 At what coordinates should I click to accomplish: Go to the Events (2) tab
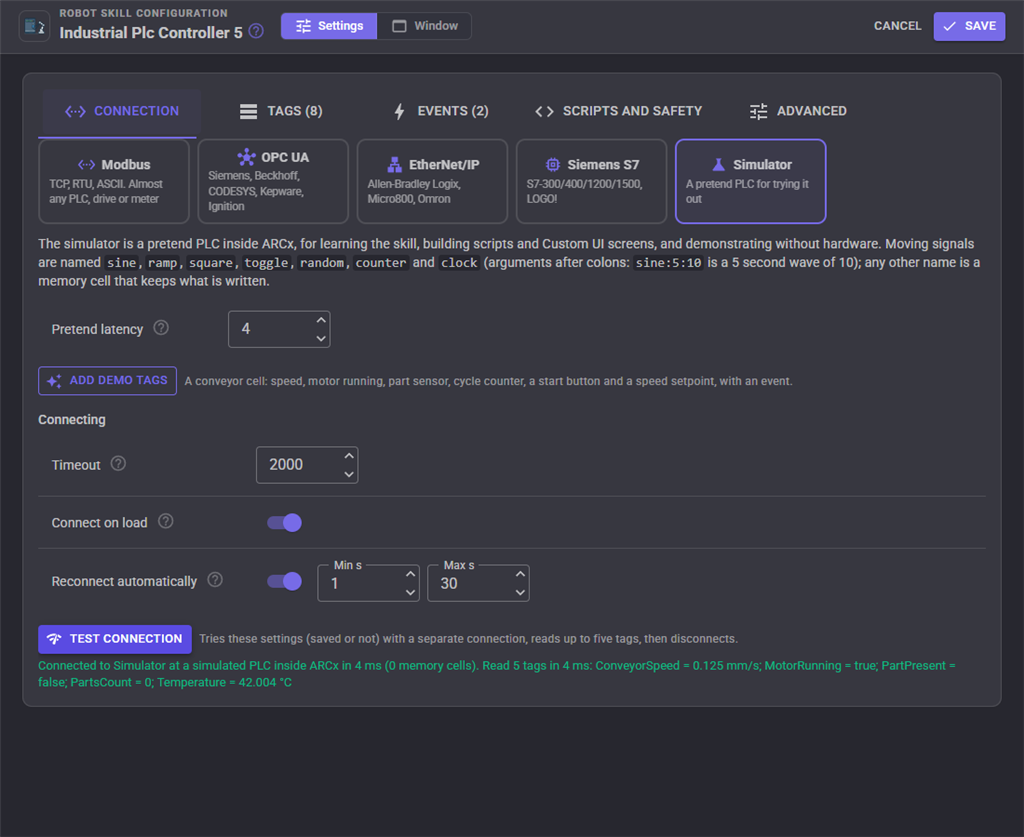[x=441, y=112]
